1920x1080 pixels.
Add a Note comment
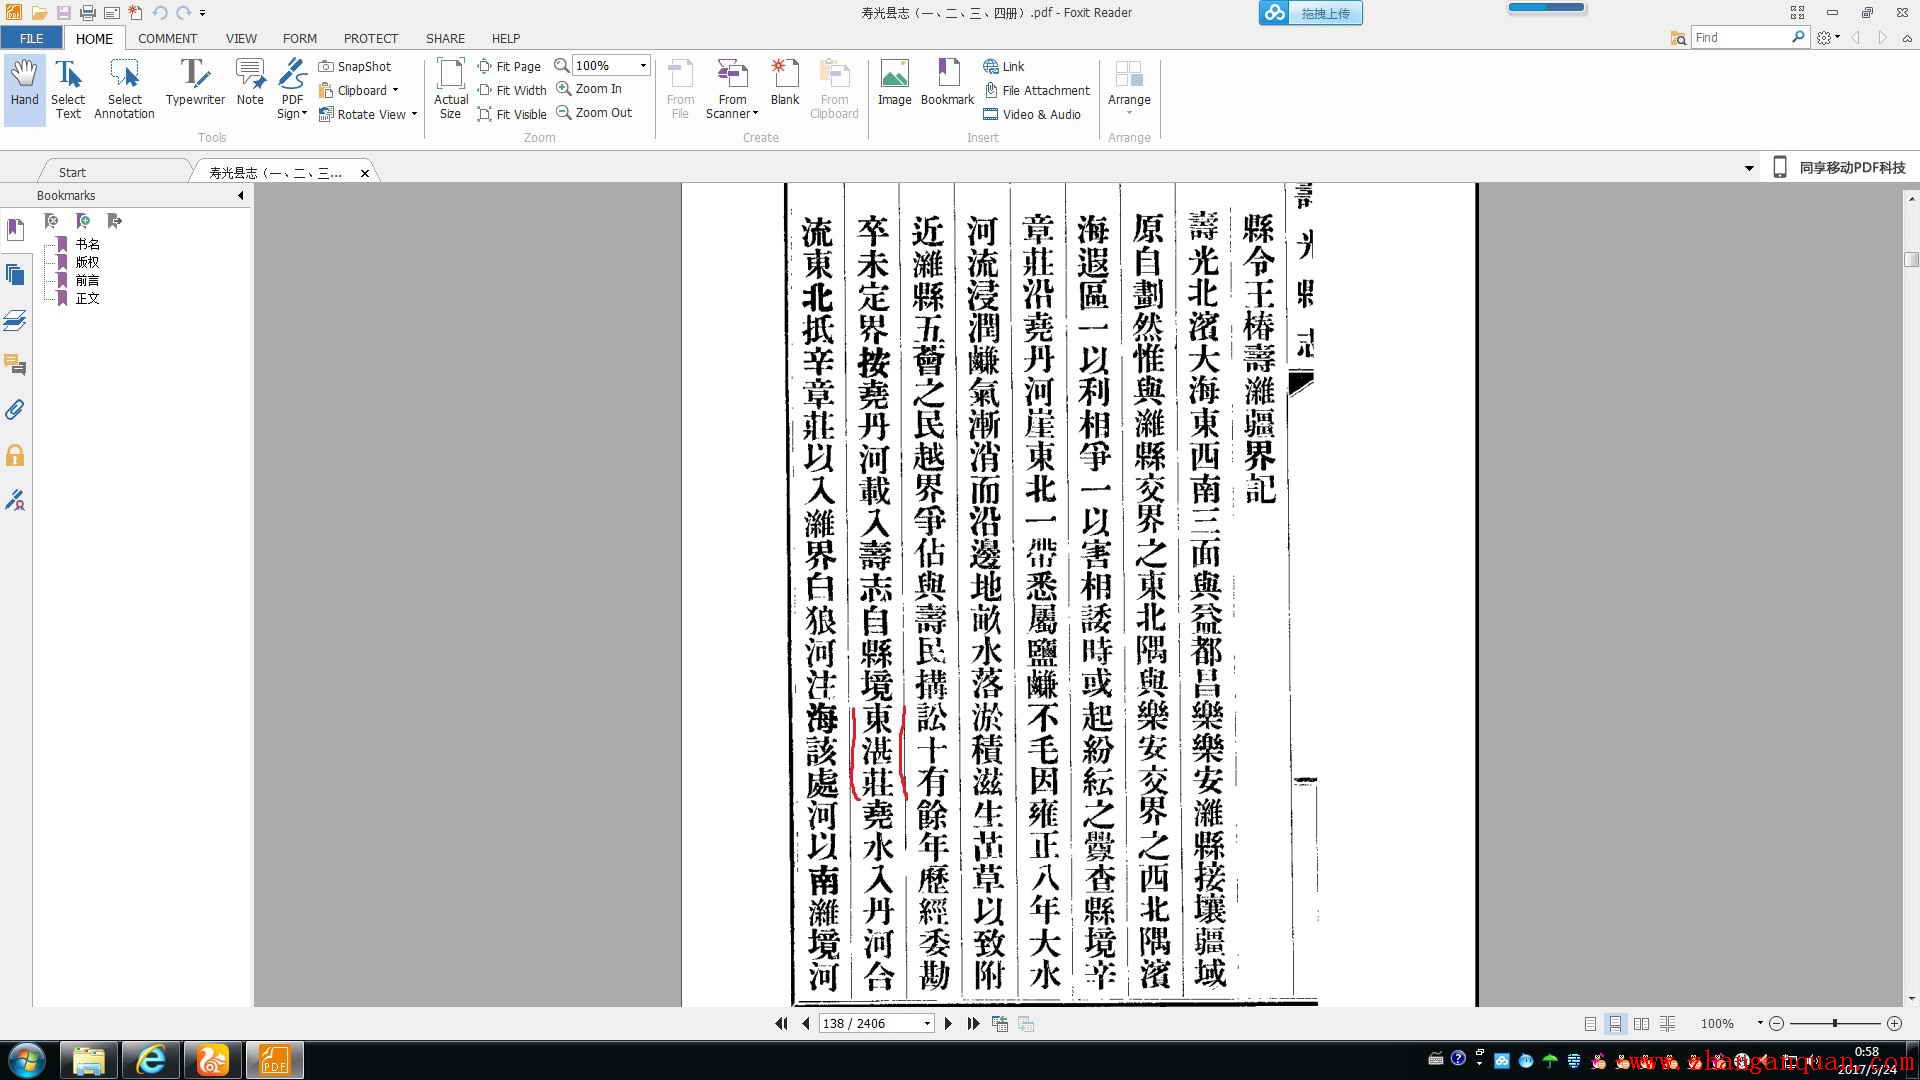[250, 83]
